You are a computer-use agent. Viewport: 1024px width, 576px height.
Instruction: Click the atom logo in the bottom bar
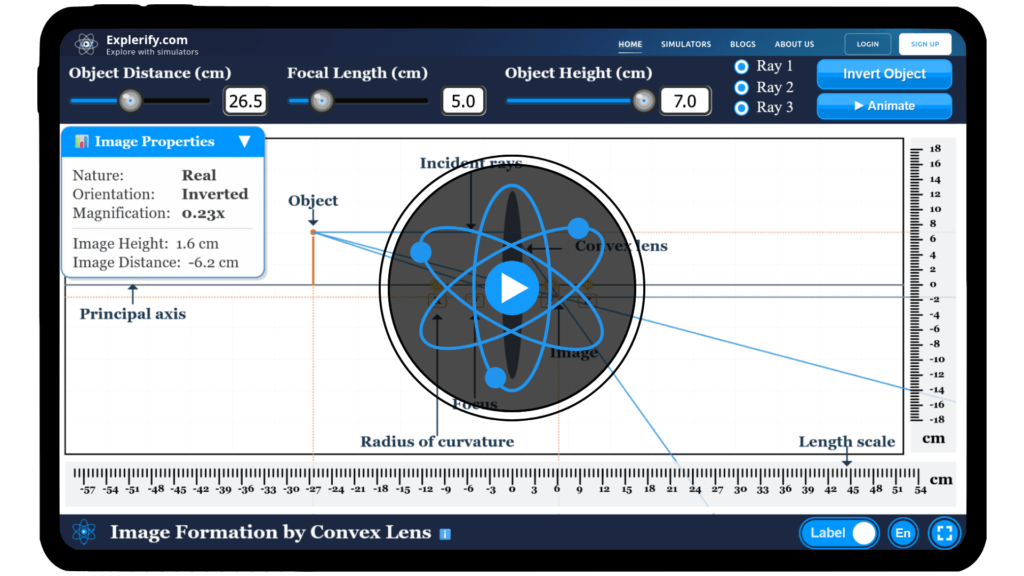coord(85,533)
